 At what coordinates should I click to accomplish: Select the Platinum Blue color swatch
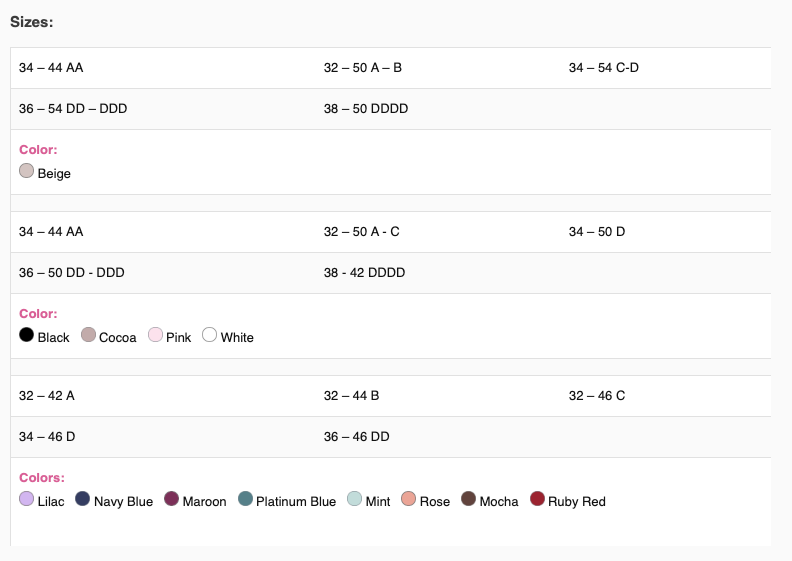(x=245, y=499)
